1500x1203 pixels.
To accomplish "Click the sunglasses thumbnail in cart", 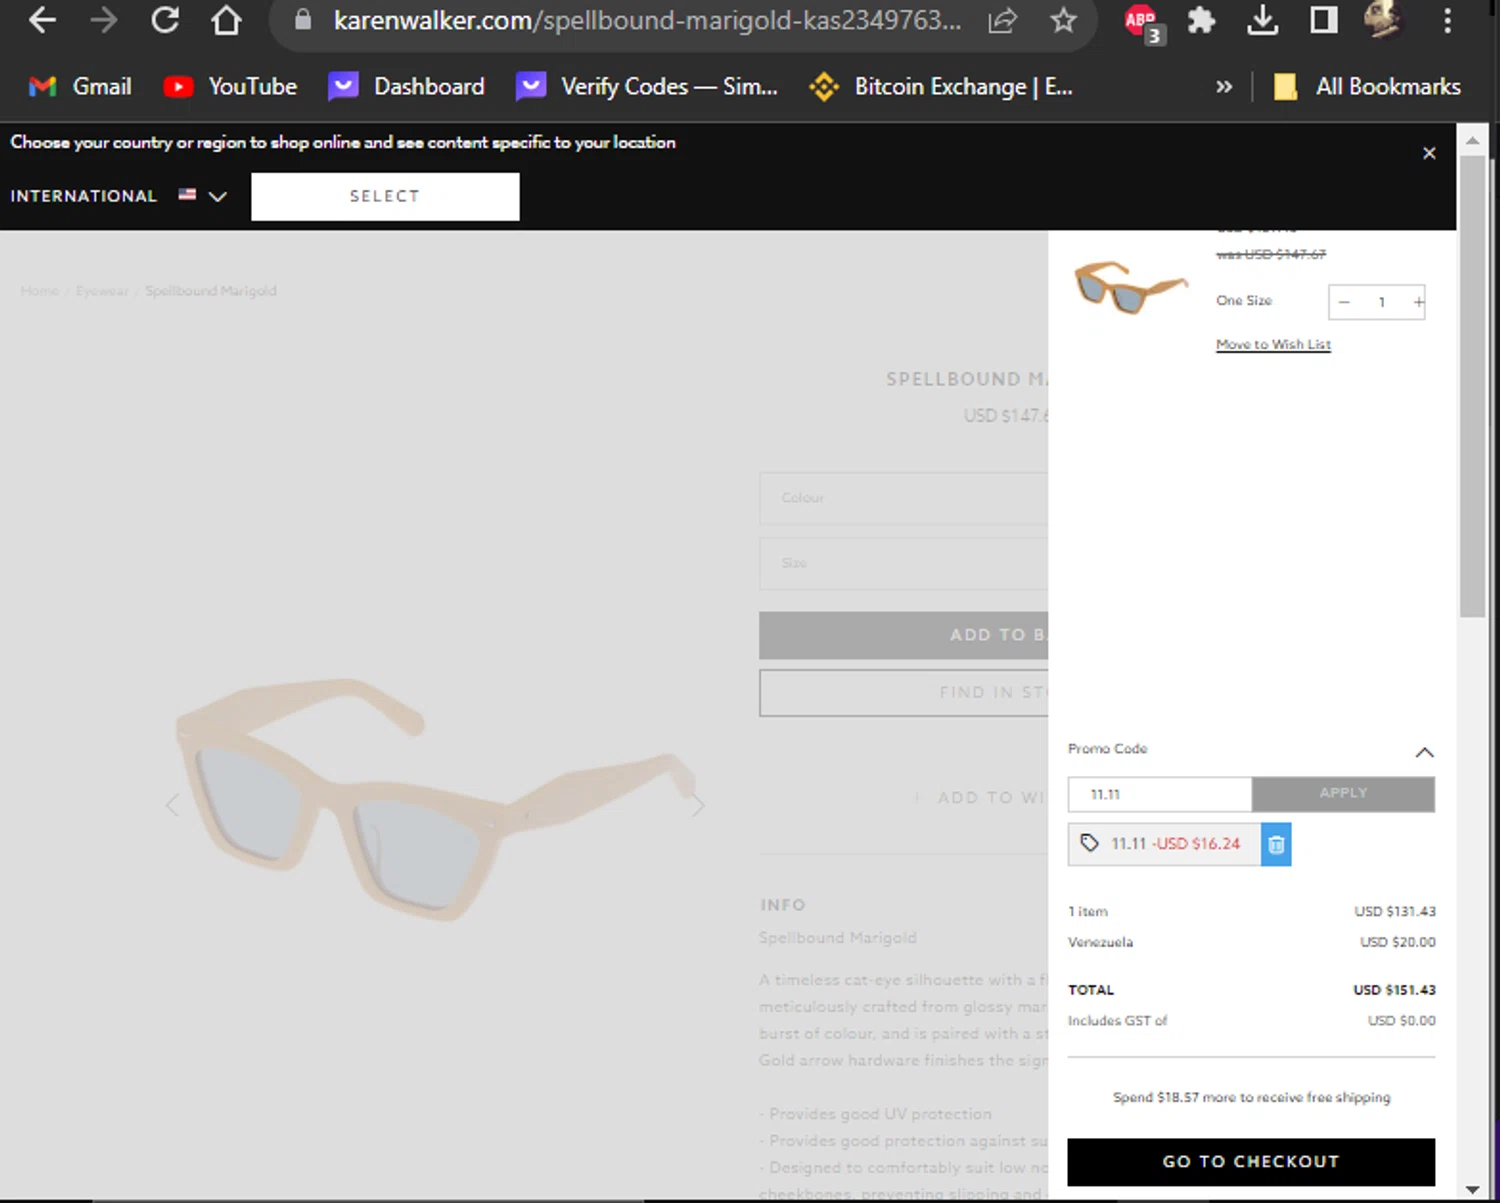I will coord(1130,288).
